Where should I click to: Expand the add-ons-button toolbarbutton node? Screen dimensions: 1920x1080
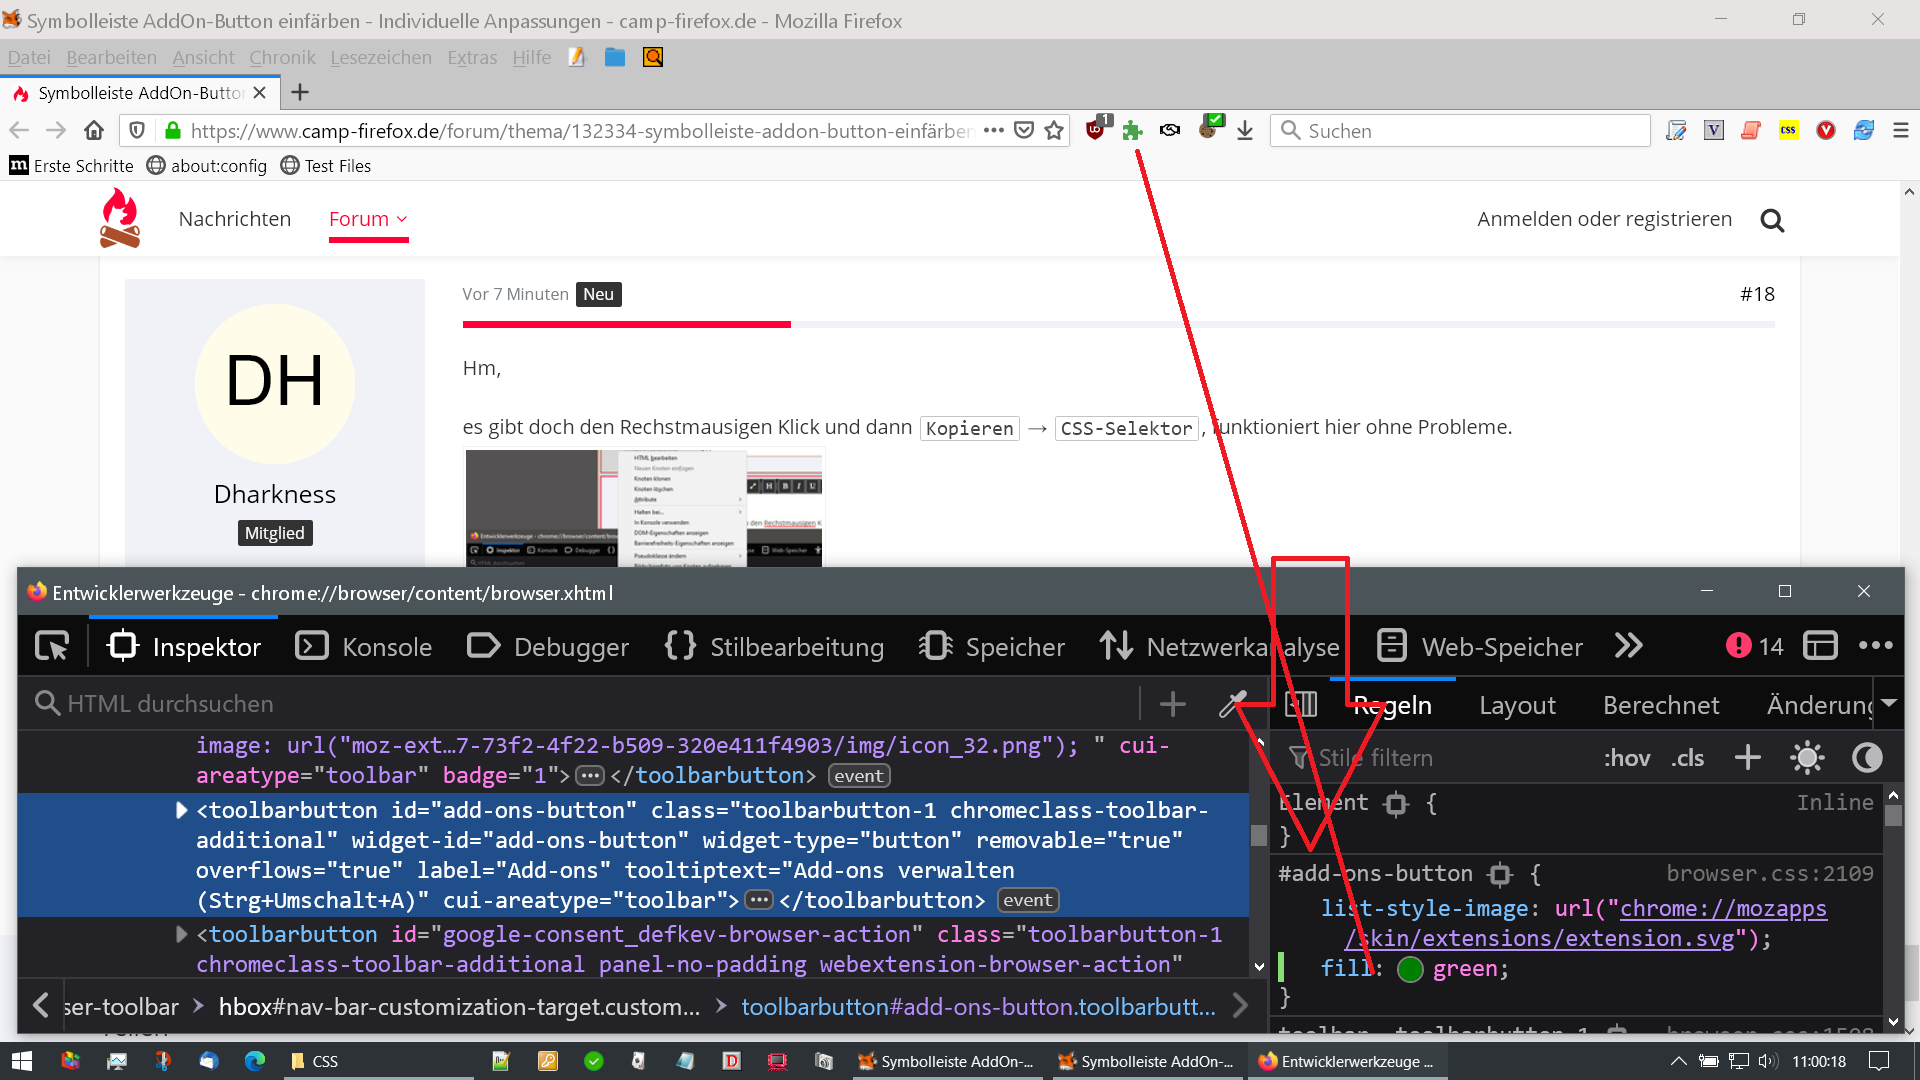coord(181,810)
